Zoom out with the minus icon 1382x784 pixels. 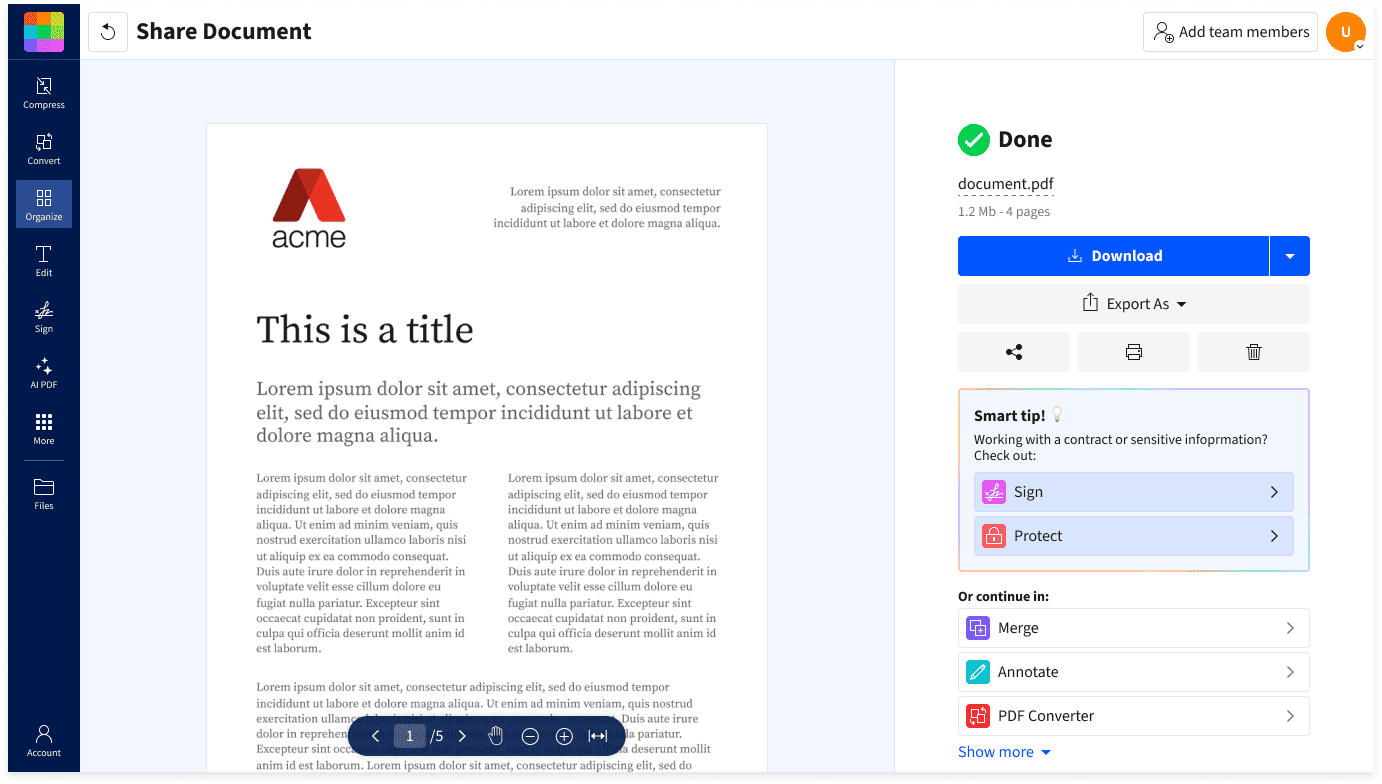530,736
